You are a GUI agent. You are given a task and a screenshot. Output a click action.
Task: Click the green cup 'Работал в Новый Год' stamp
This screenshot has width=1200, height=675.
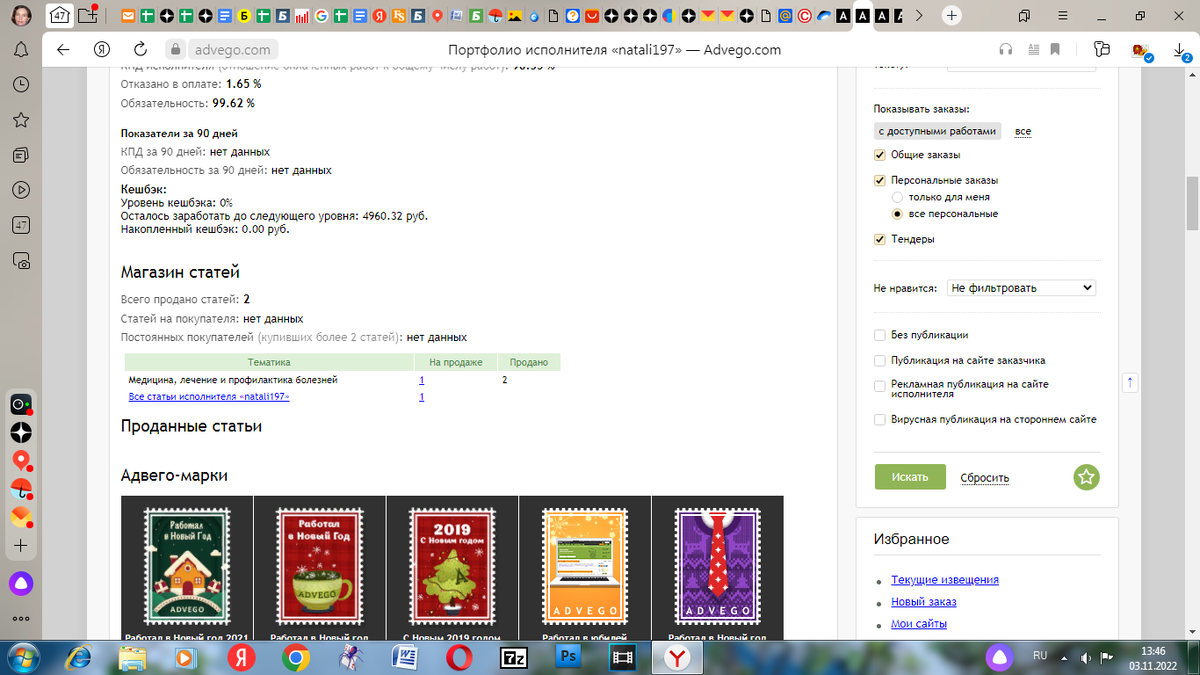click(320, 567)
